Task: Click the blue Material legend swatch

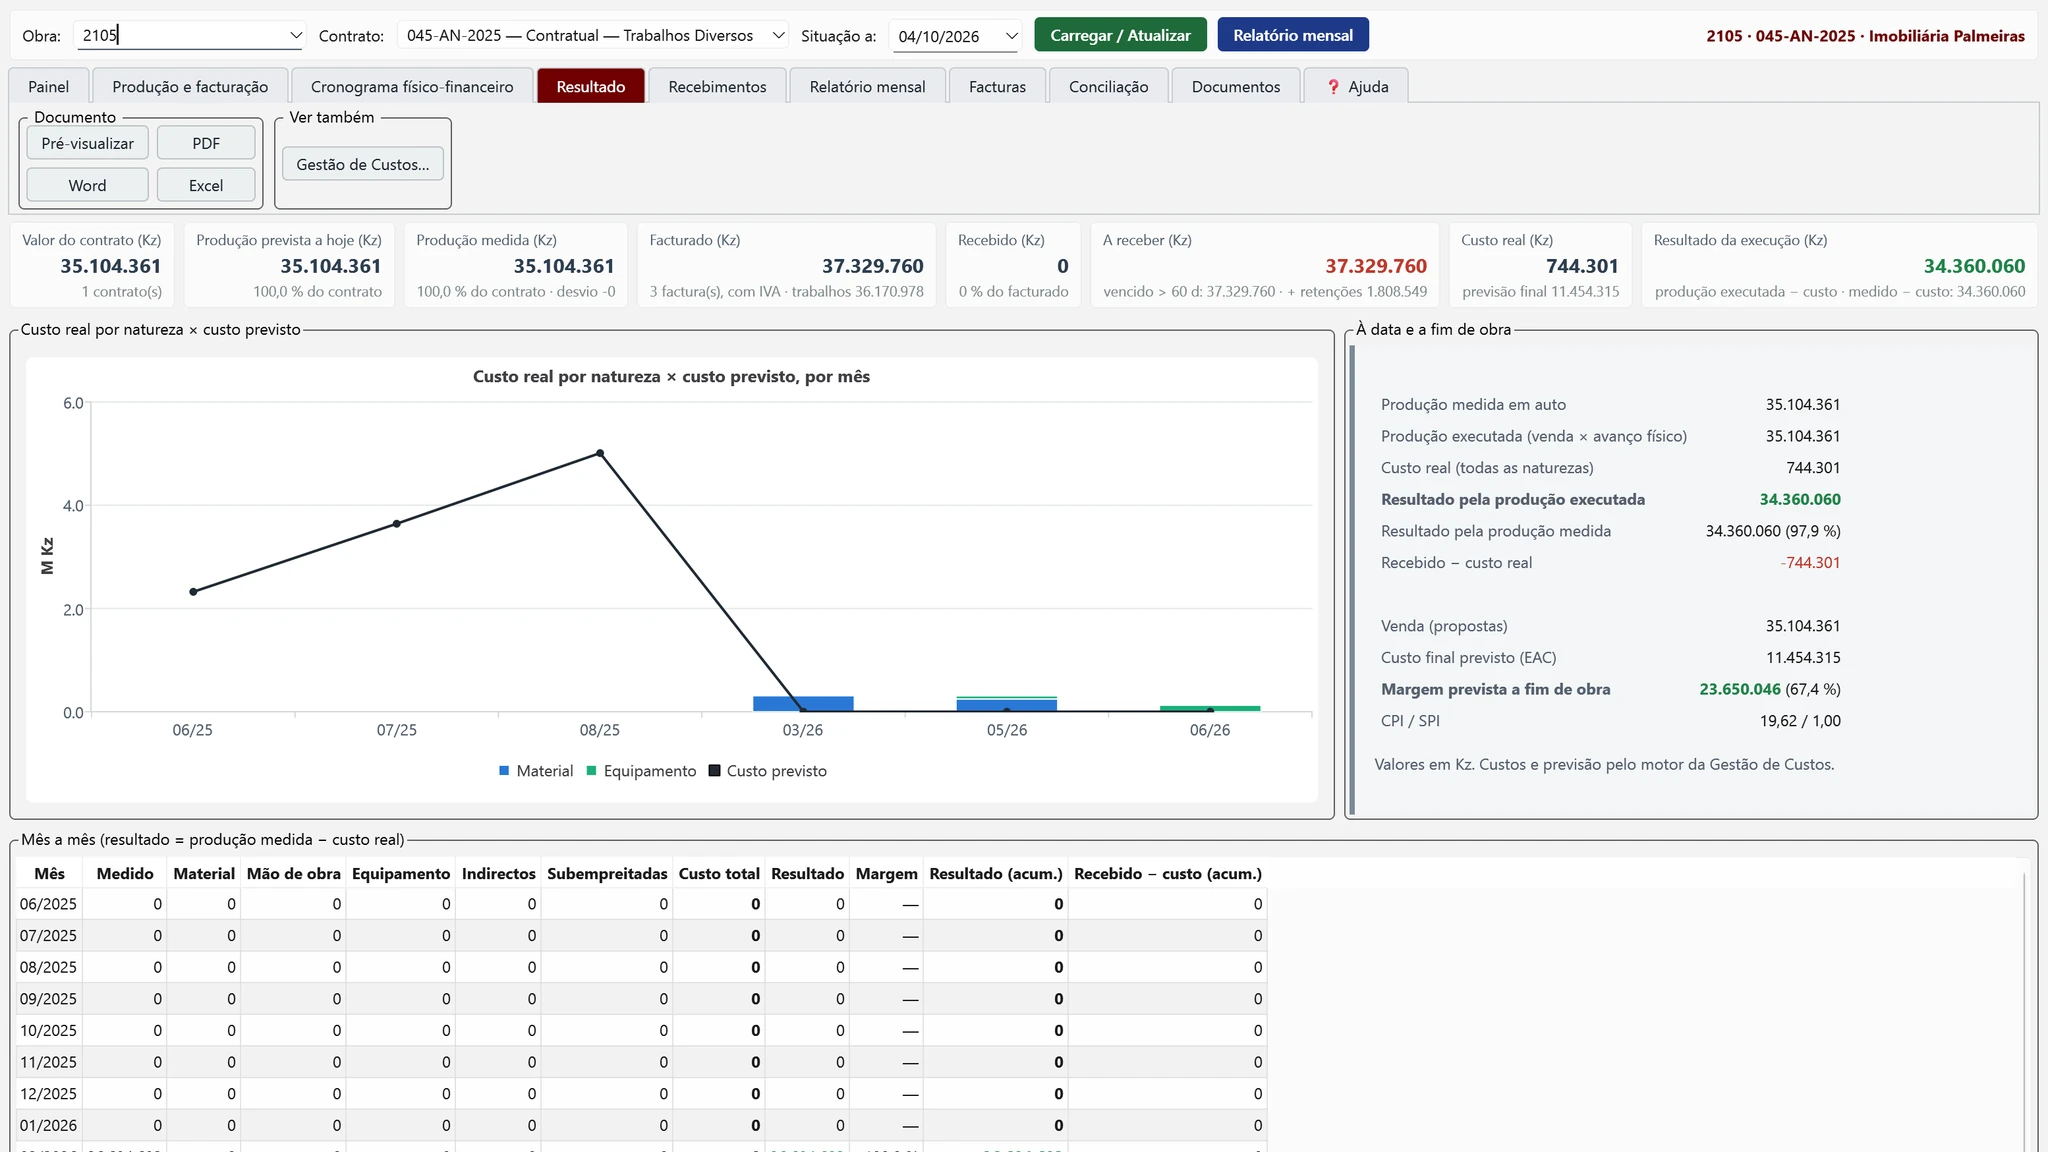Action: [504, 771]
